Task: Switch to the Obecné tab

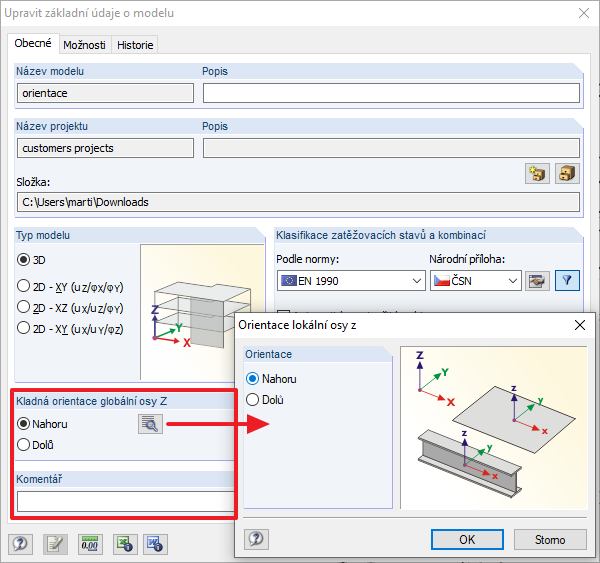Action: point(33,43)
